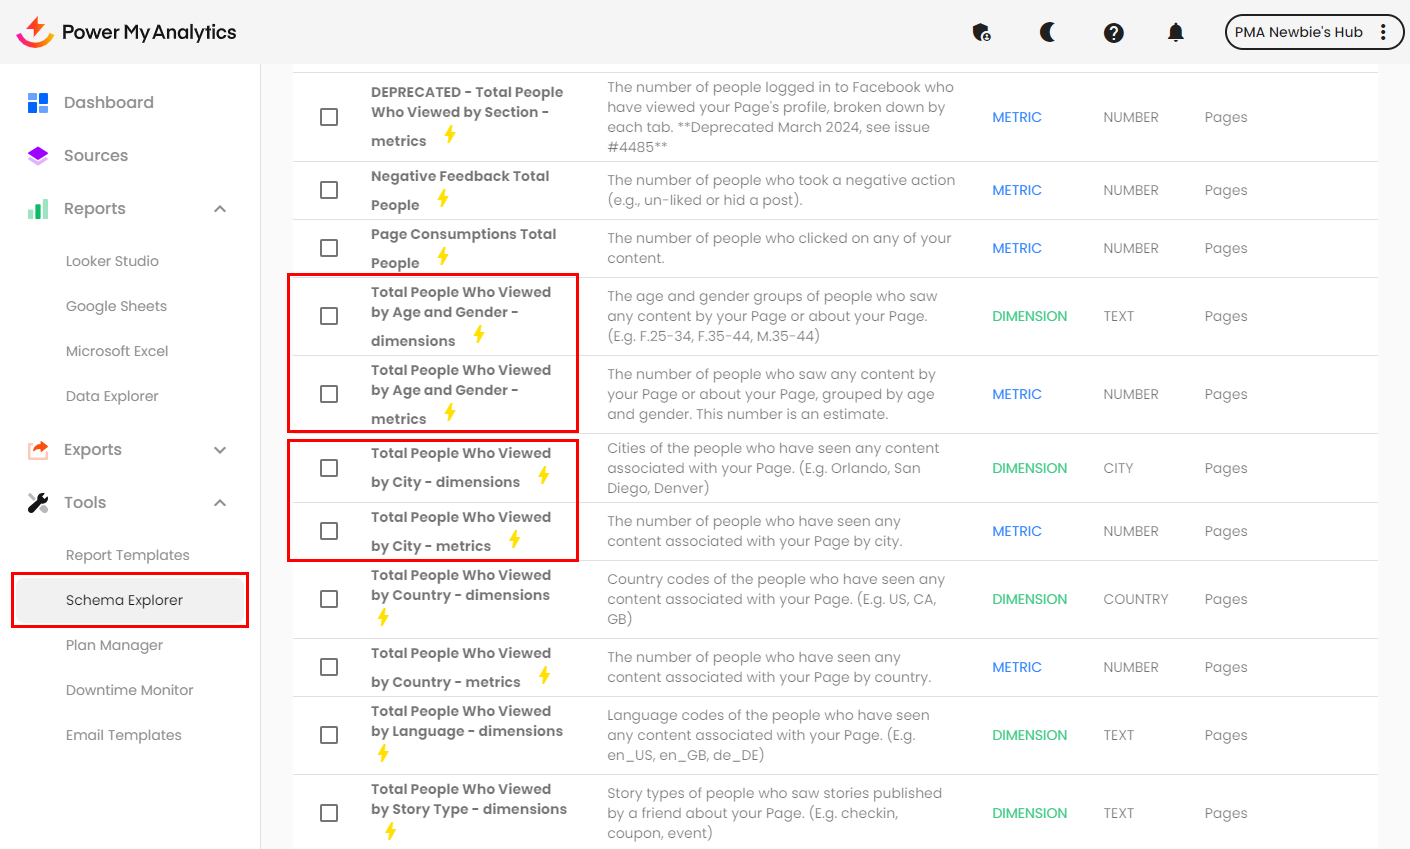
Task: Click the Power My Analytics logo
Action: pyautogui.click(x=126, y=32)
